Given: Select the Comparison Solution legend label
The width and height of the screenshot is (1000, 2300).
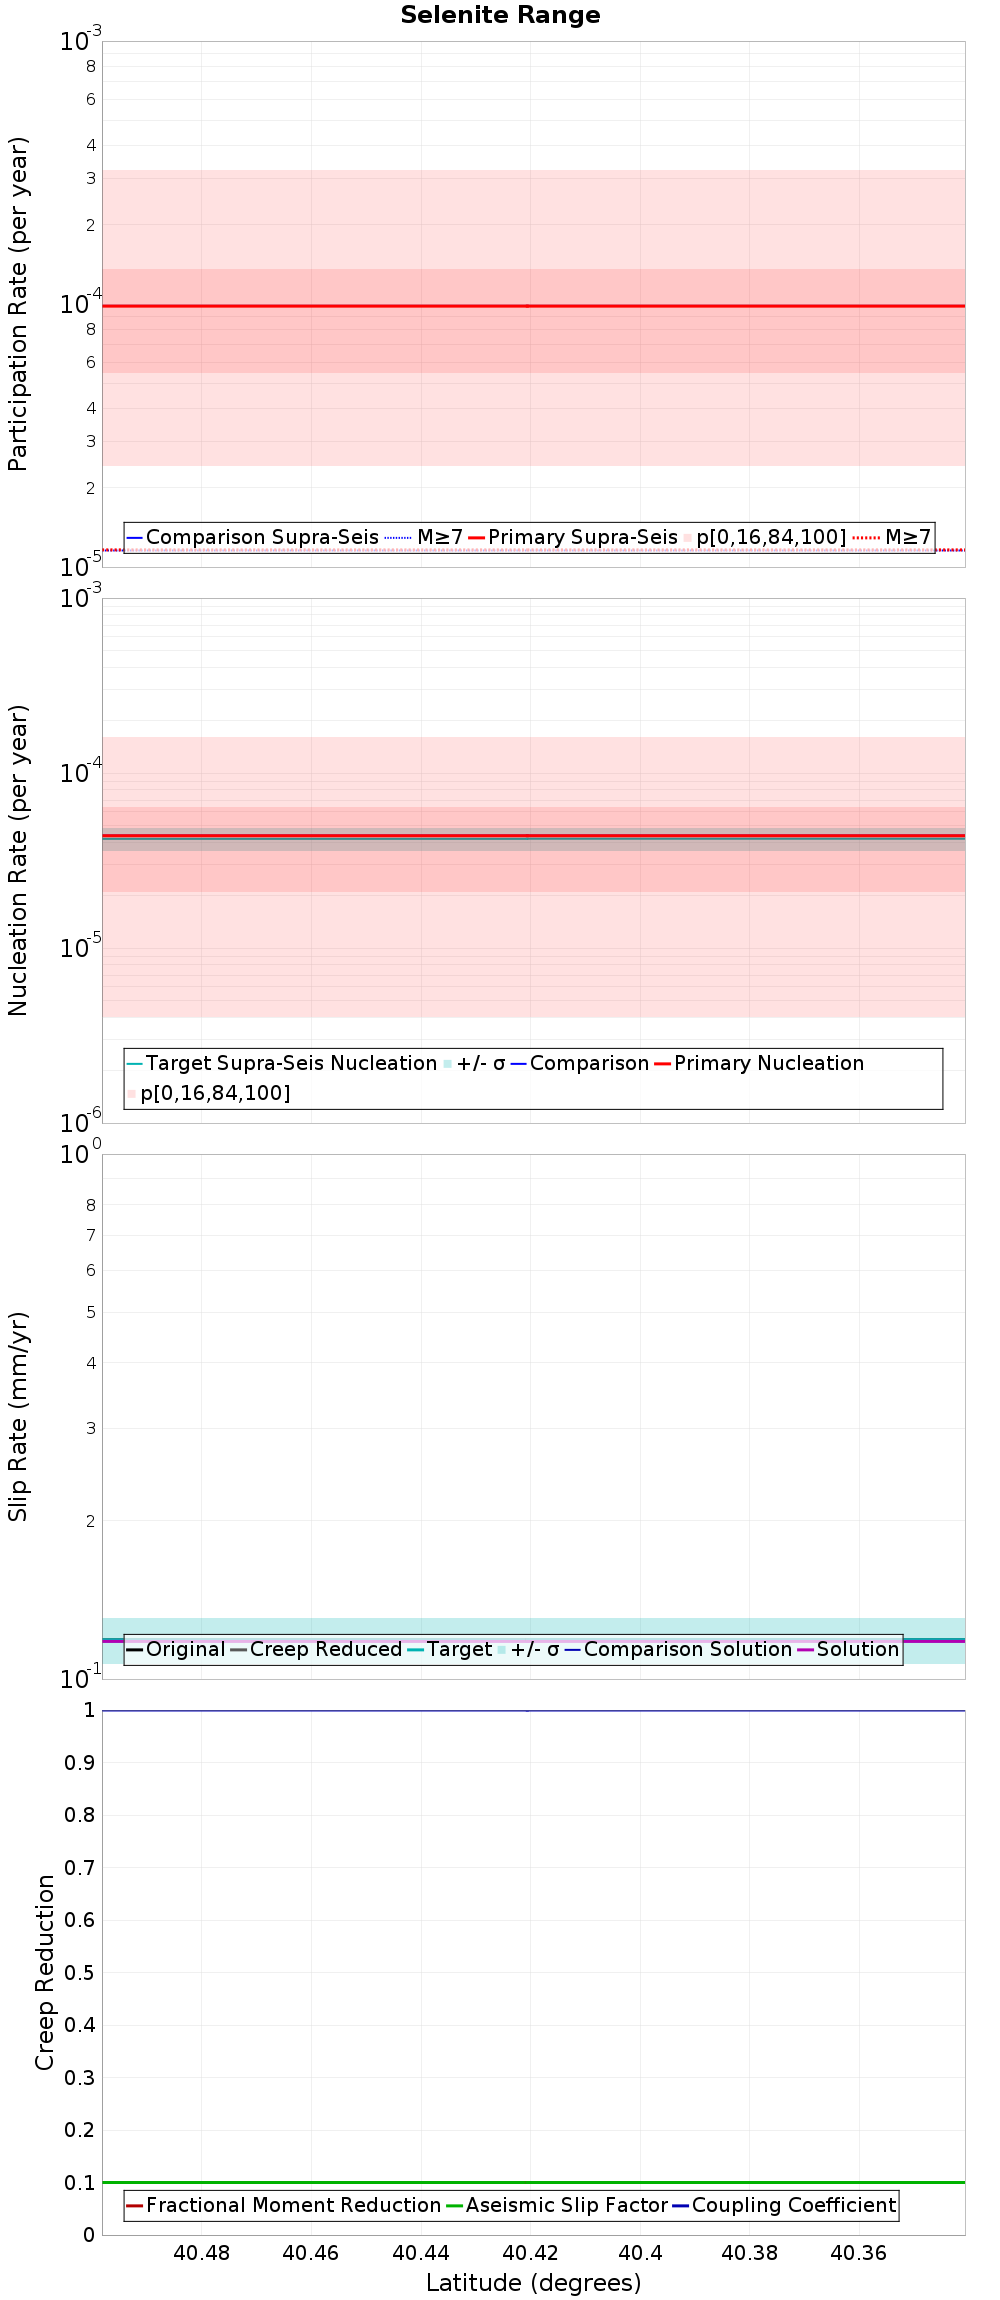Looking at the screenshot, I should tap(678, 1649).
